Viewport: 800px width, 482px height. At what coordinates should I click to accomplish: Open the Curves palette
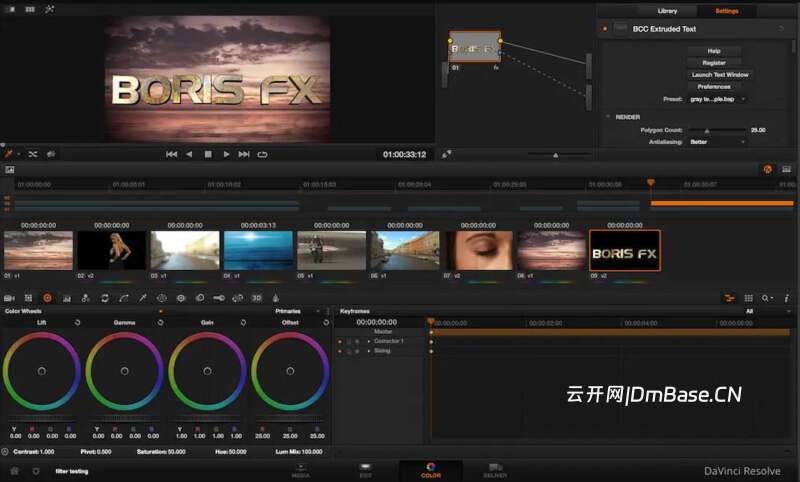[124, 298]
